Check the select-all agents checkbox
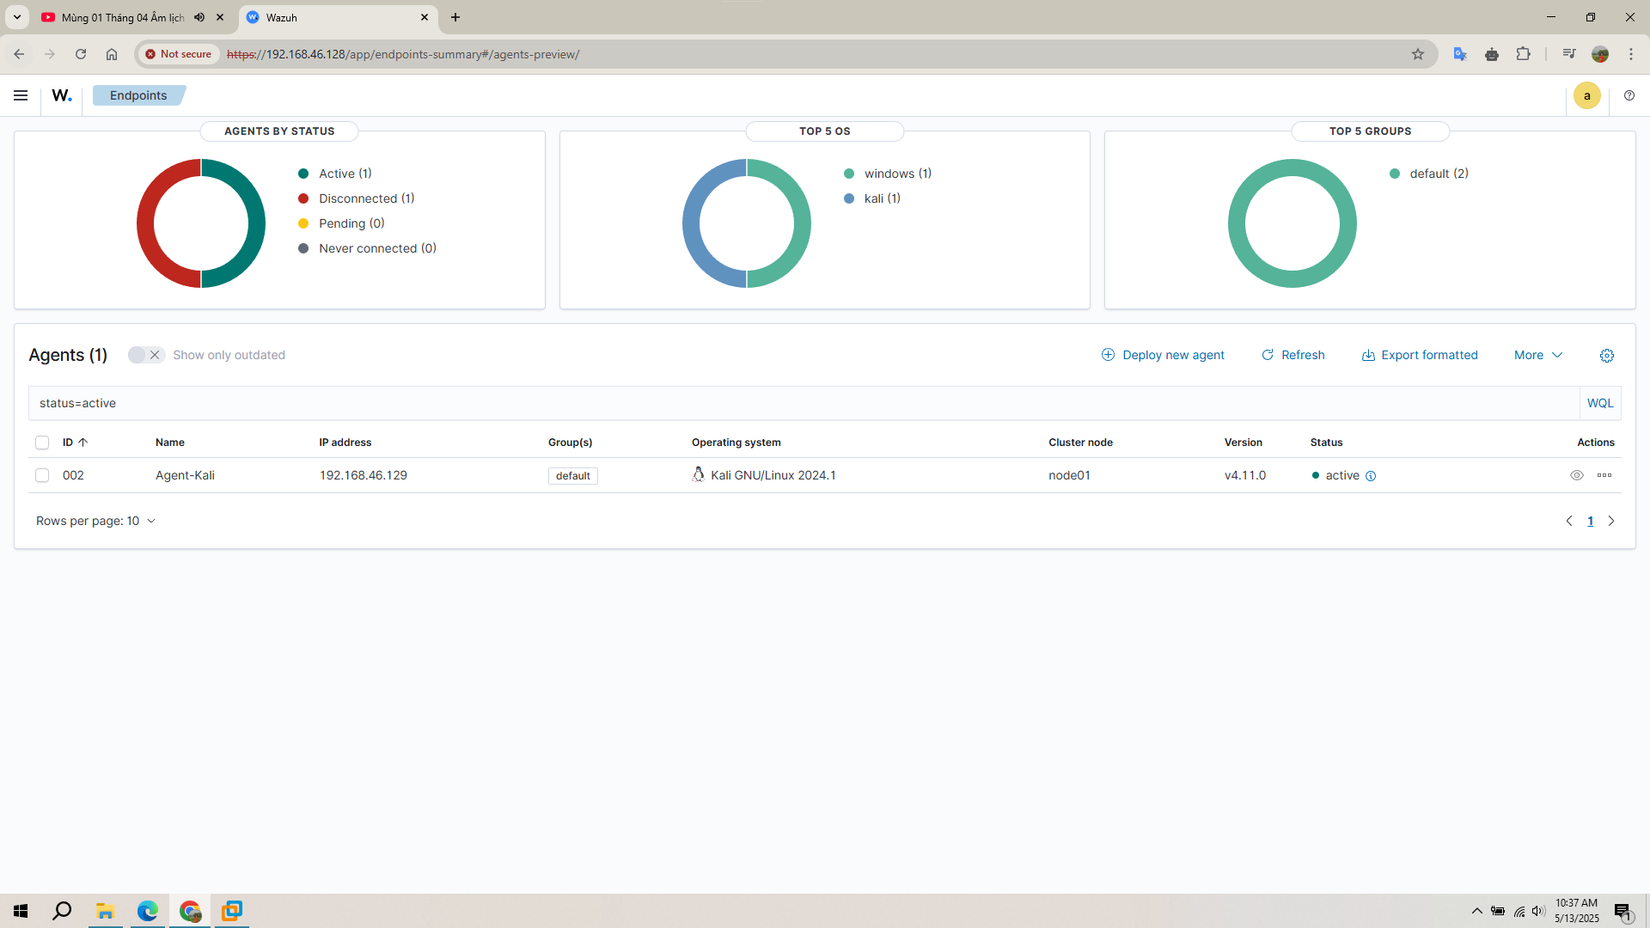The image size is (1650, 928). pos(42,443)
